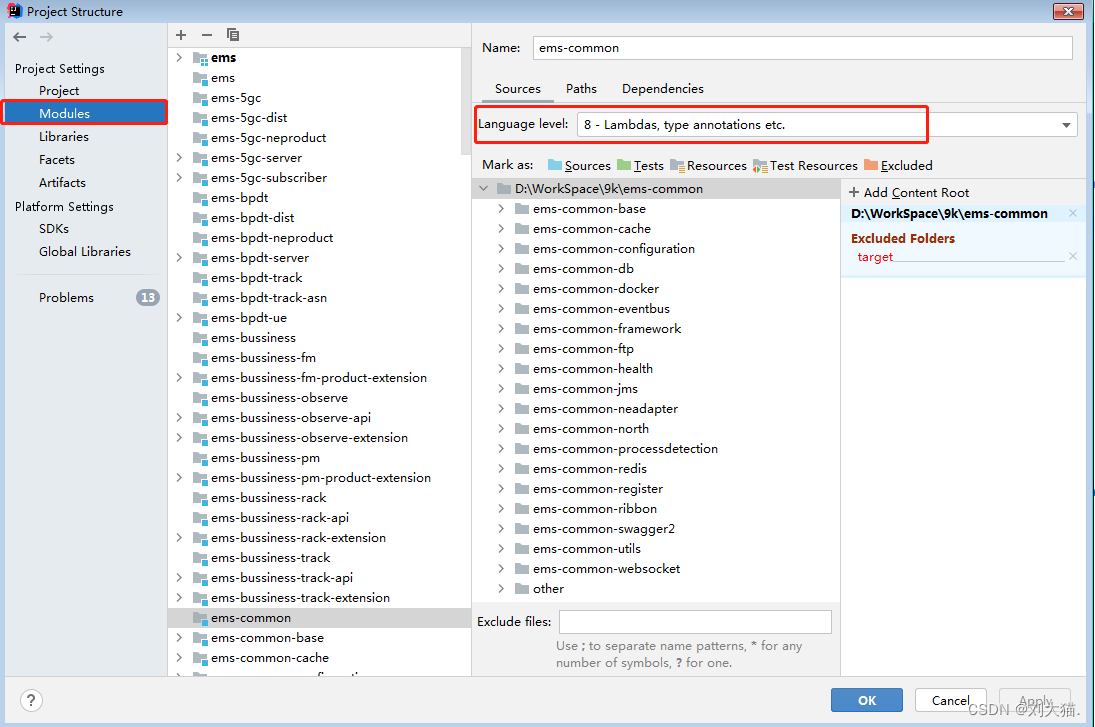Screen dimensions: 1095x727
Task: Mark as Tests folder icon
Action: (624, 166)
